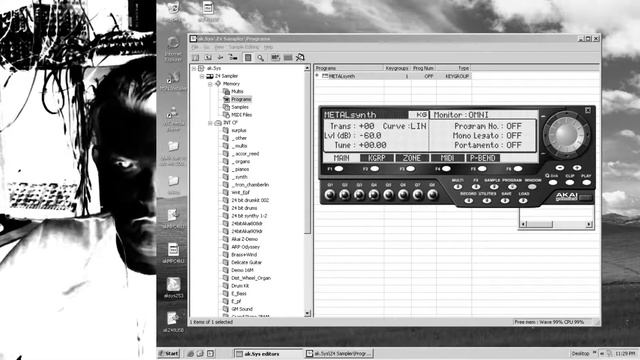The height and width of the screenshot is (360, 640).
Task: Select Programs in the Memory tree
Action: tap(241, 99)
